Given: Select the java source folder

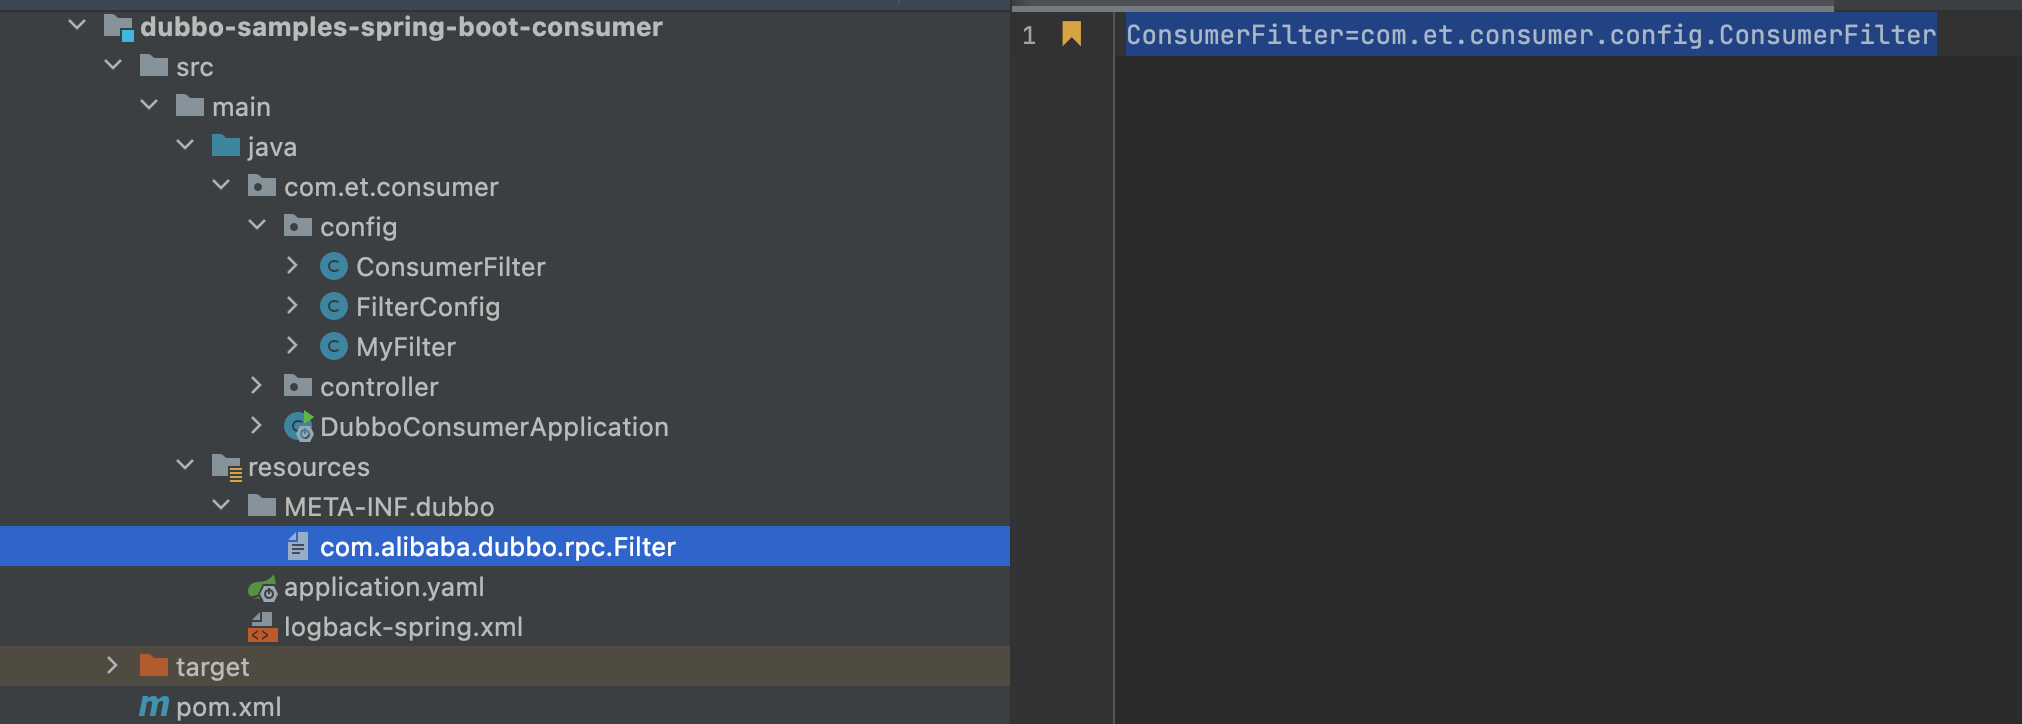Looking at the screenshot, I should point(271,147).
